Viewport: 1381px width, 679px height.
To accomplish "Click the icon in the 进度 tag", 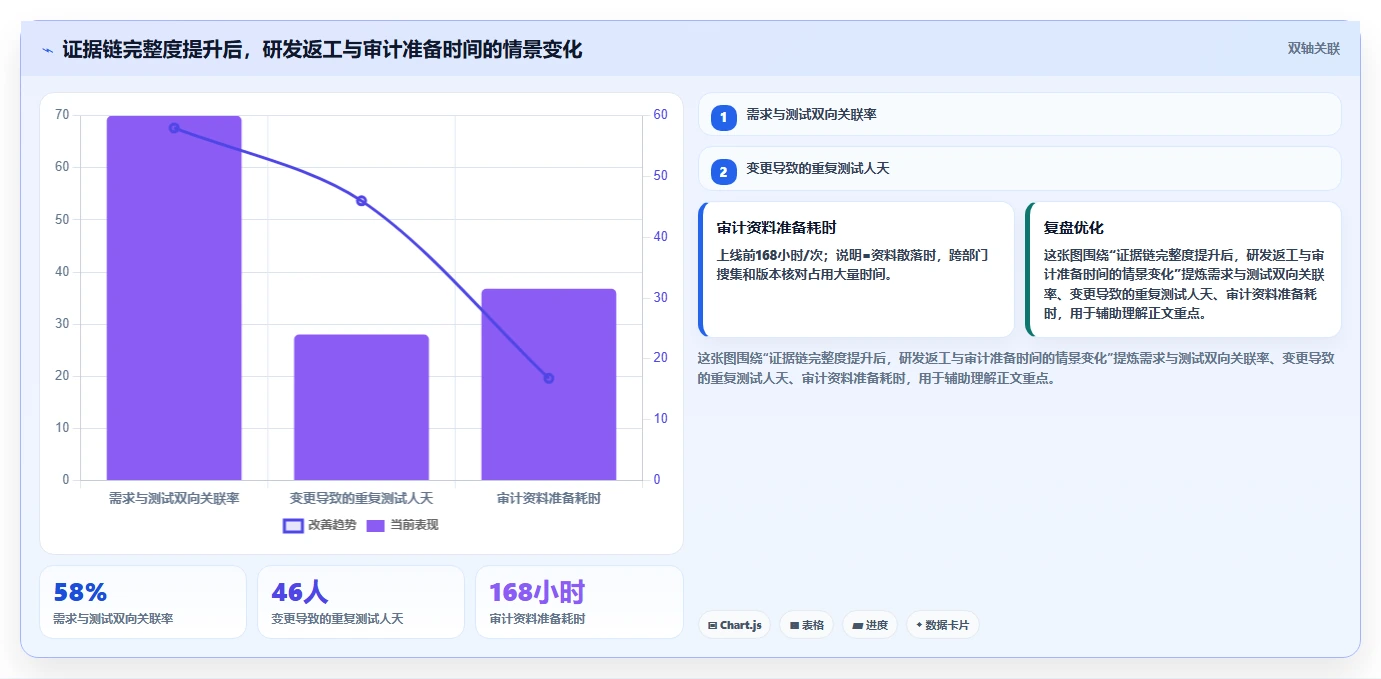I will [858, 626].
